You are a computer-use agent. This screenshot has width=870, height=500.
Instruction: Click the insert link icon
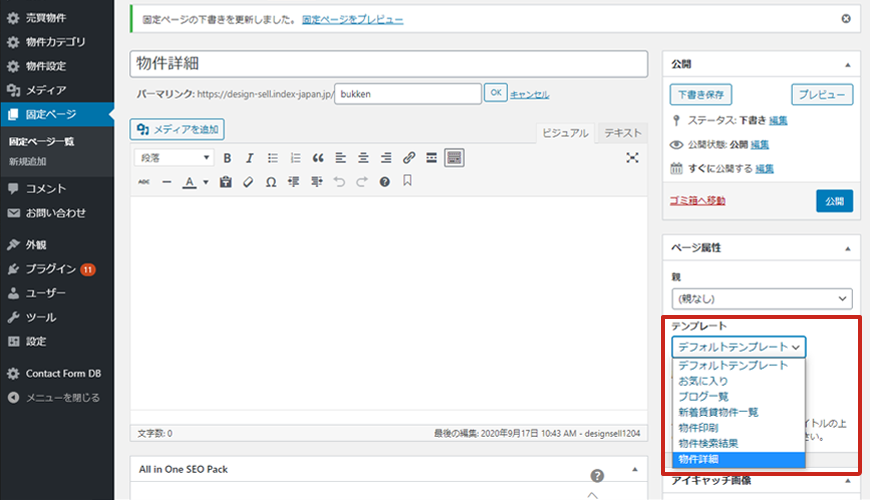[409, 158]
